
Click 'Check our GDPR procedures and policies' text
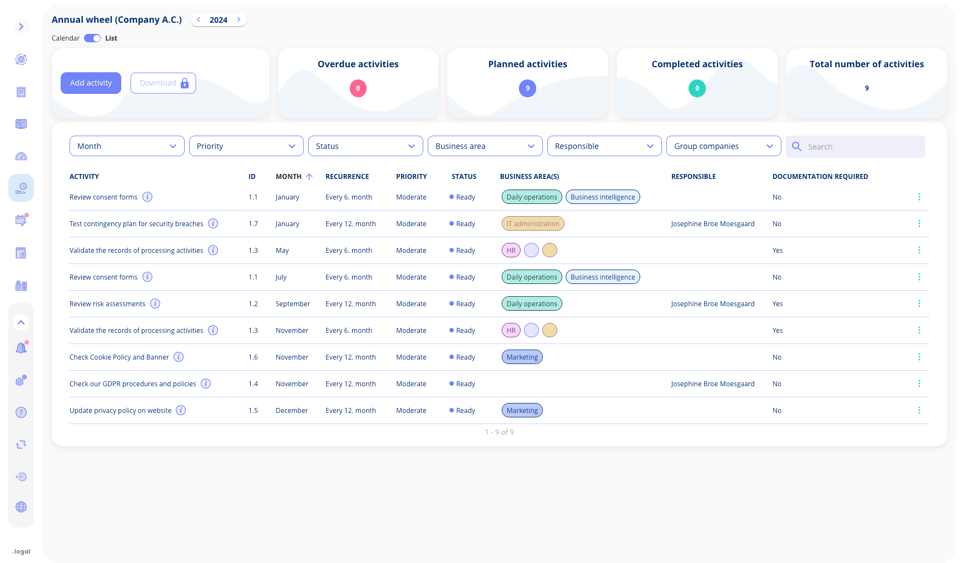tap(133, 384)
